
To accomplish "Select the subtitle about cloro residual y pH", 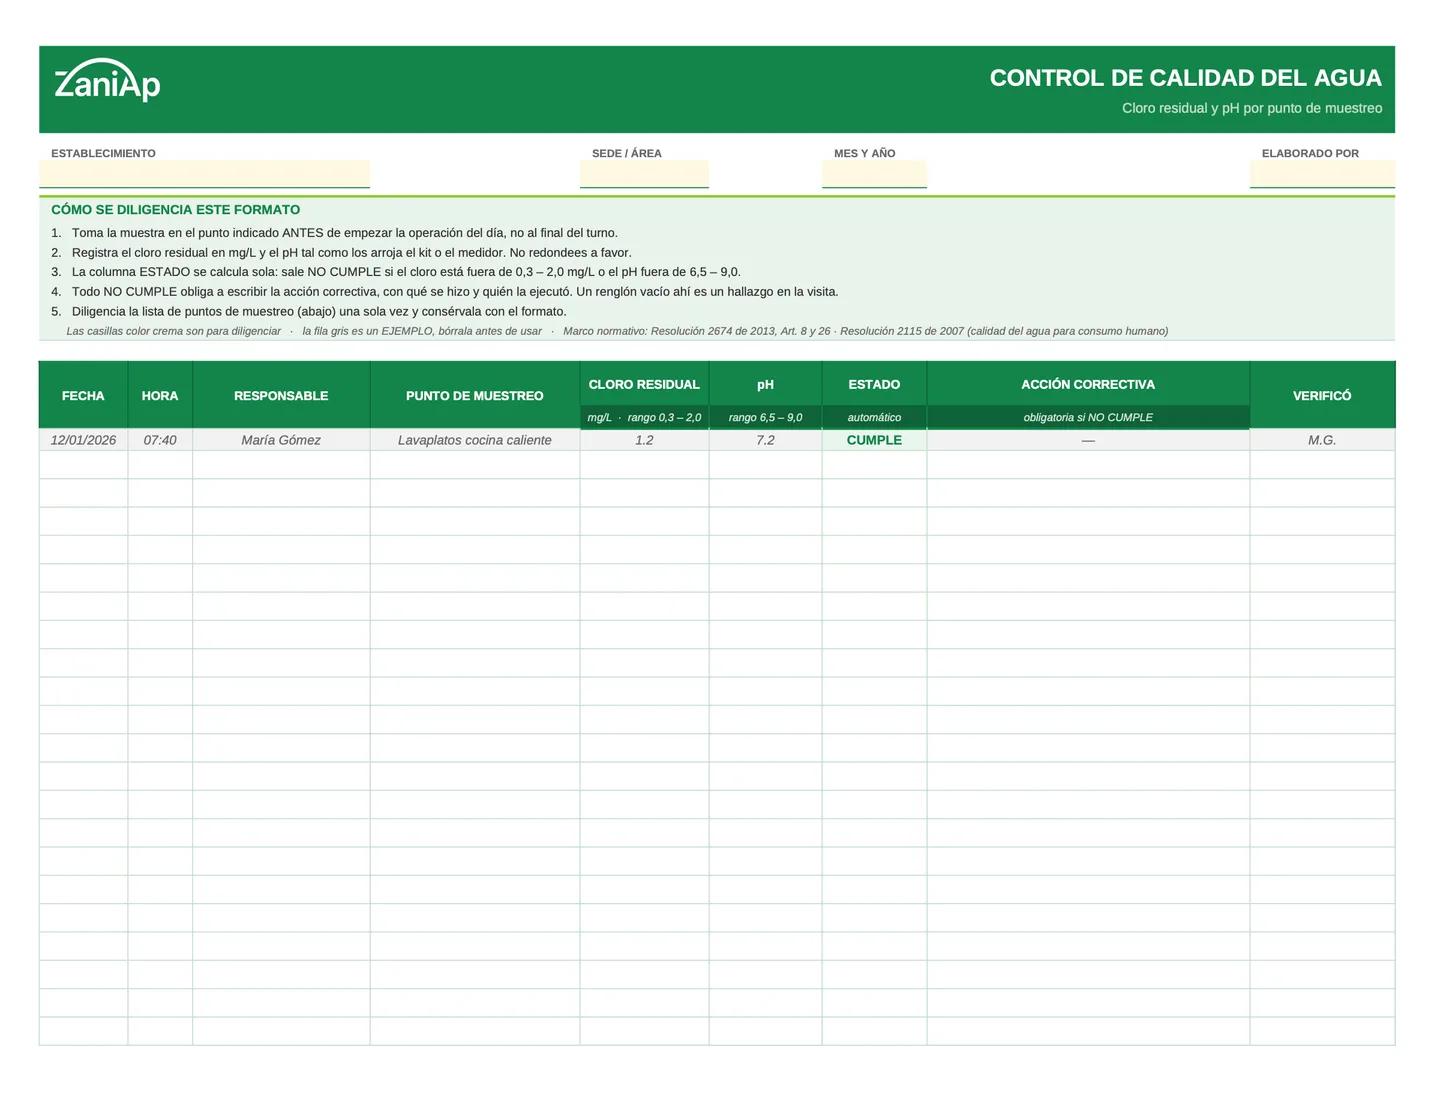I will point(1252,108).
